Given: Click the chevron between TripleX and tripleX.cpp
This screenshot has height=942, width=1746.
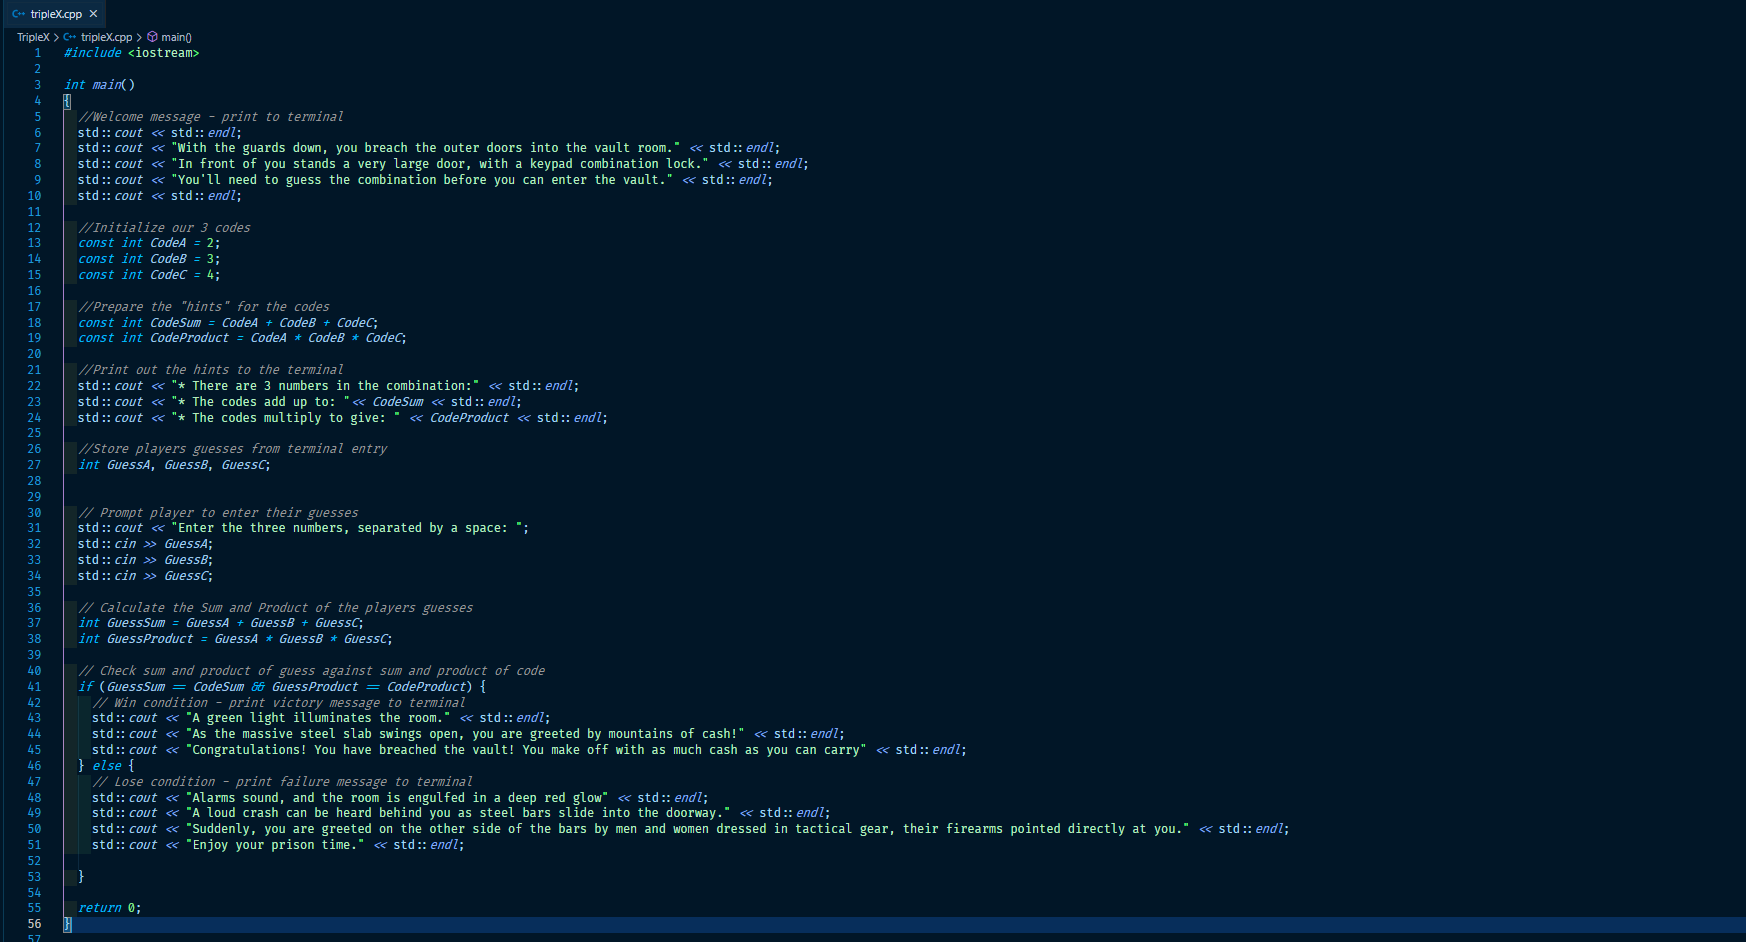Looking at the screenshot, I should click(x=56, y=36).
